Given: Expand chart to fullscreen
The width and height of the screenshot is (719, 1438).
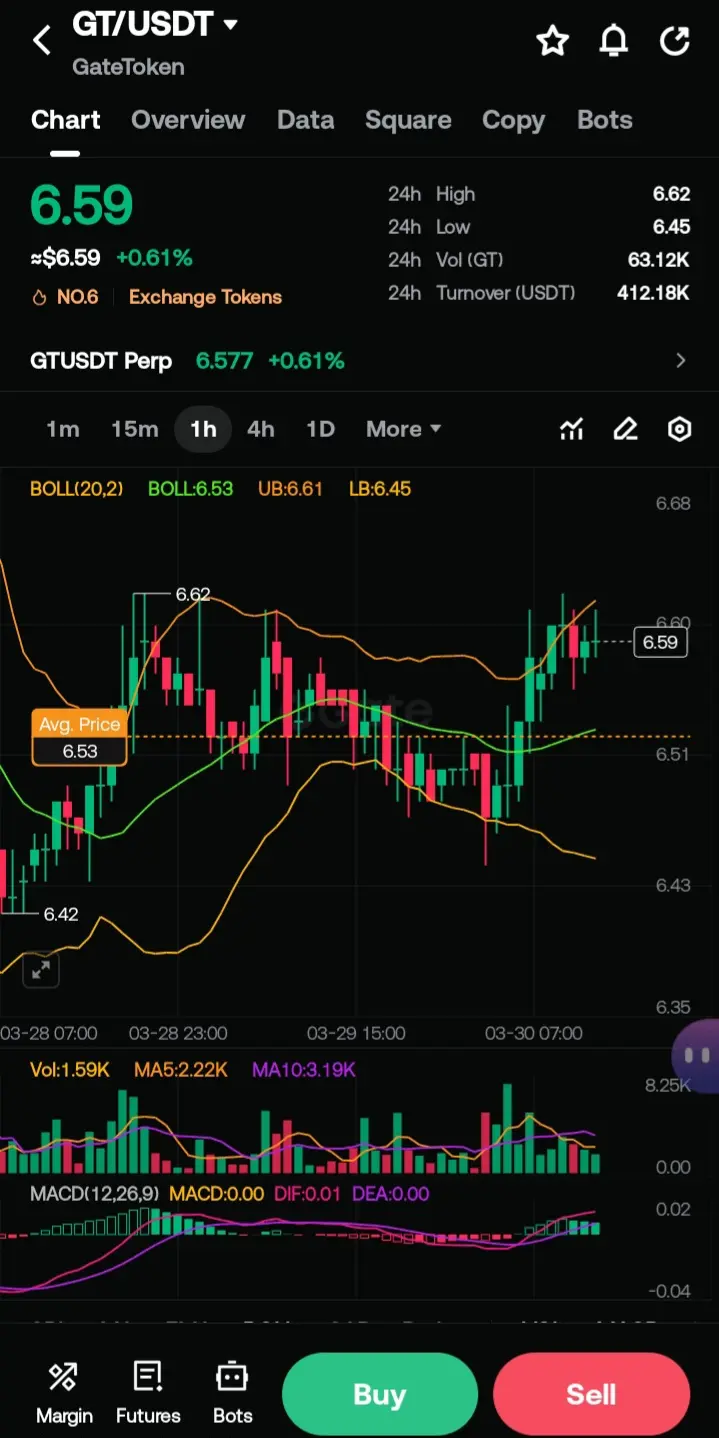Looking at the screenshot, I should coord(41,969).
